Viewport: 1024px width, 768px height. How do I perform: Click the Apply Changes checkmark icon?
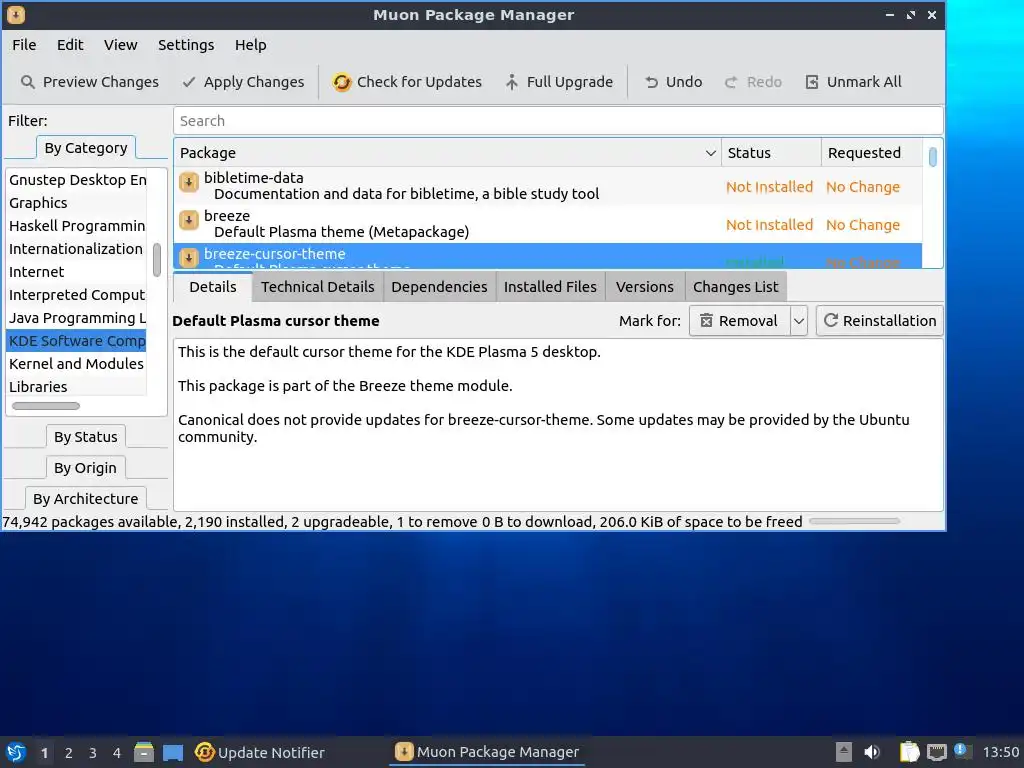coord(189,82)
